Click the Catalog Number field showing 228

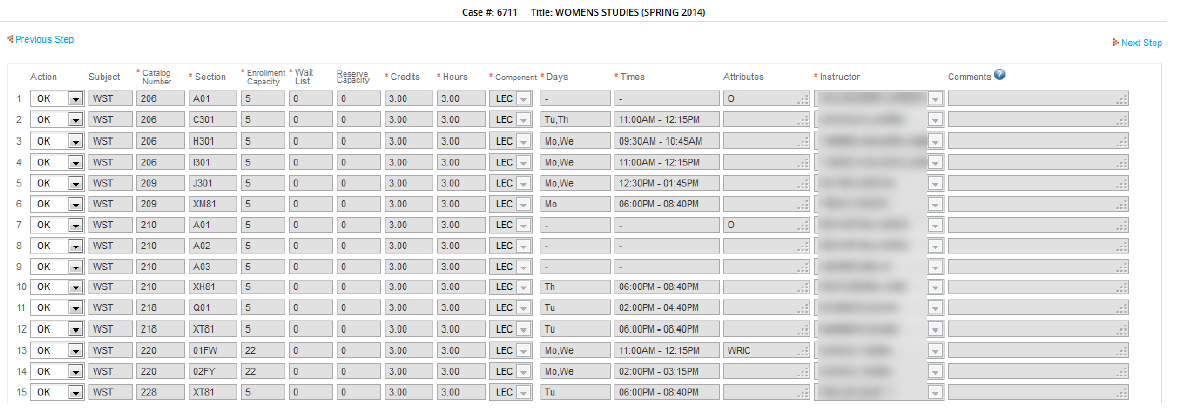point(160,393)
